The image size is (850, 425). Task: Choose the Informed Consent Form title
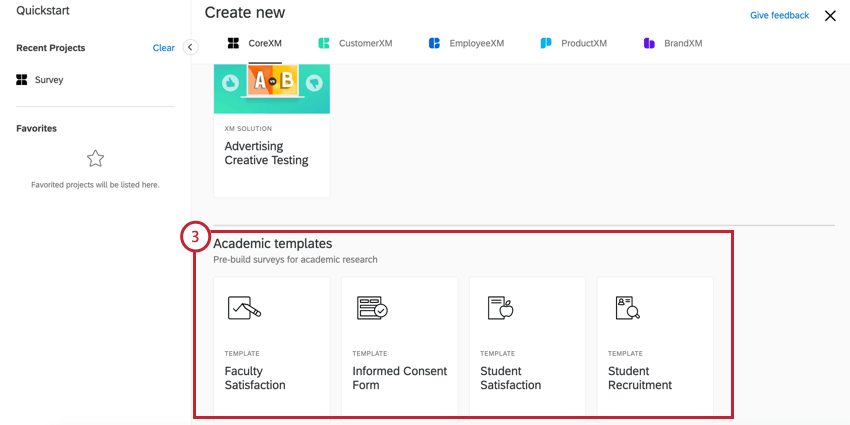(399, 378)
